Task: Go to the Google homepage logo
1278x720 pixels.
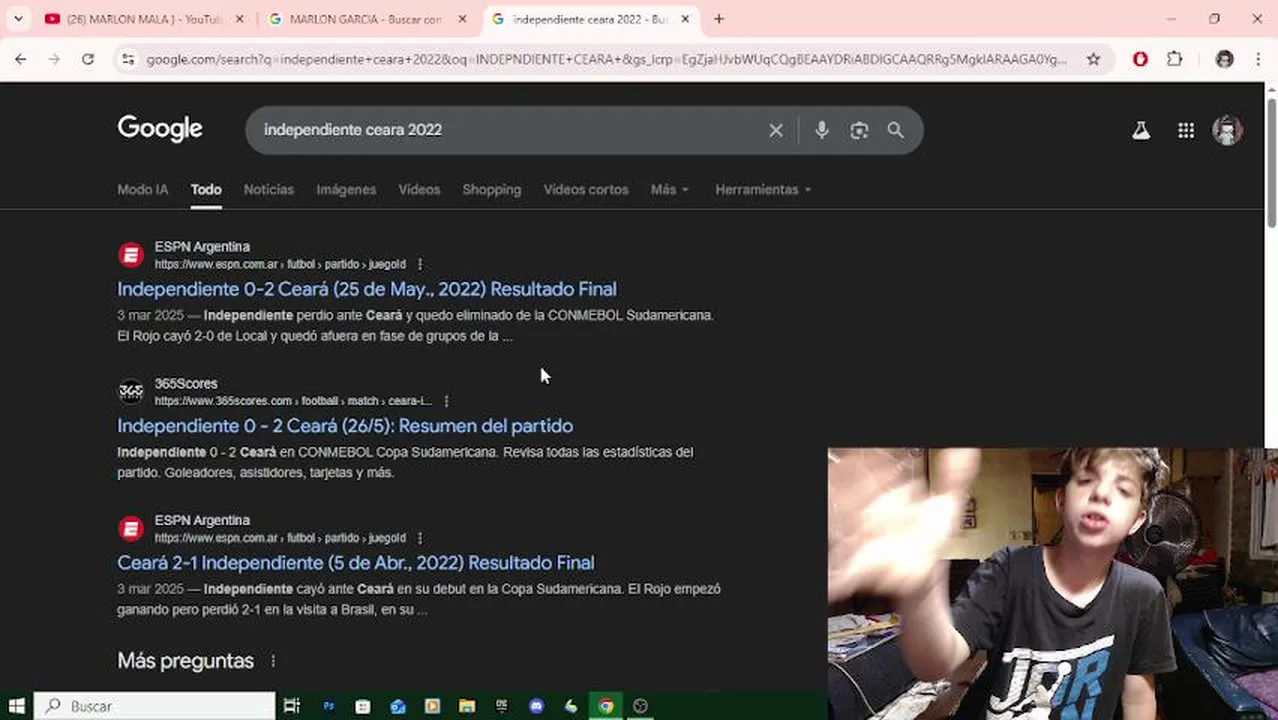Action: pyautogui.click(x=160, y=129)
